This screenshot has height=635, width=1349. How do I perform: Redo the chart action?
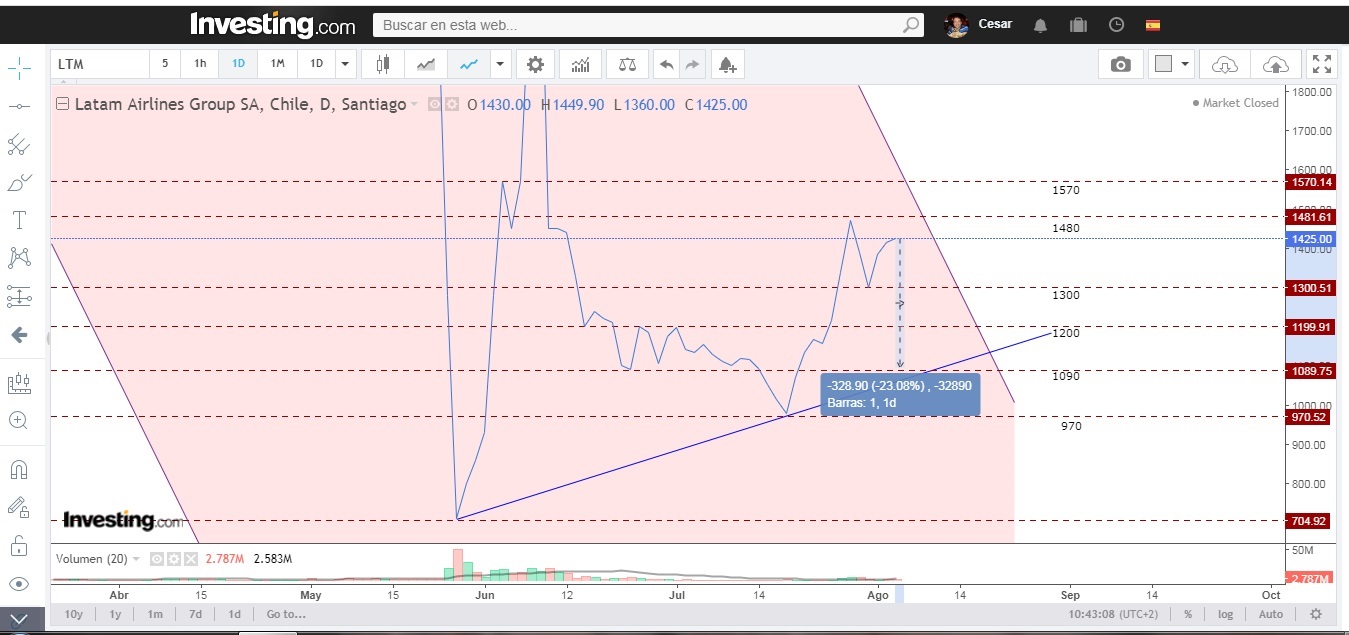[x=692, y=64]
